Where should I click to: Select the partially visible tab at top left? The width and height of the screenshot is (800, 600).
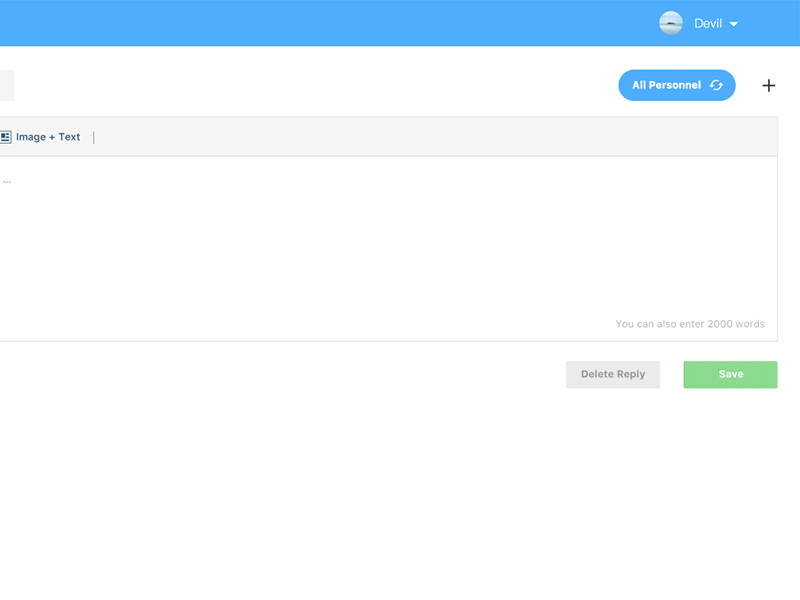(x=6, y=85)
